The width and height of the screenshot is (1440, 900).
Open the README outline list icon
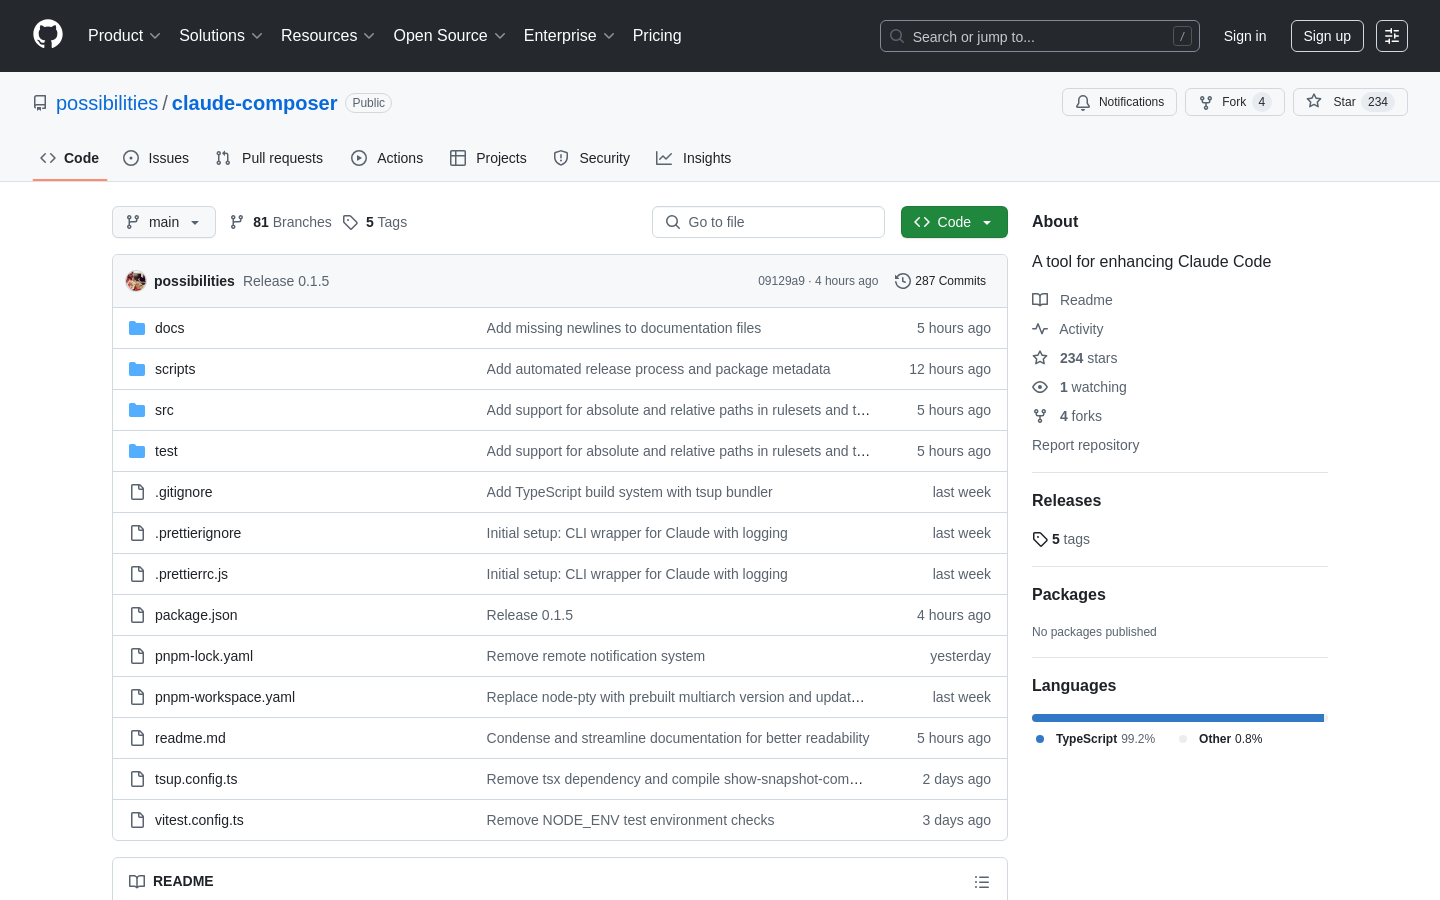coord(982,882)
